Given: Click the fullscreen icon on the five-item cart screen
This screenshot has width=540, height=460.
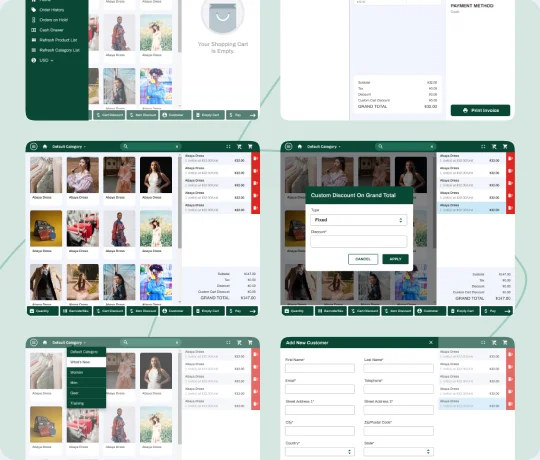Looking at the screenshot, I should point(228,147).
